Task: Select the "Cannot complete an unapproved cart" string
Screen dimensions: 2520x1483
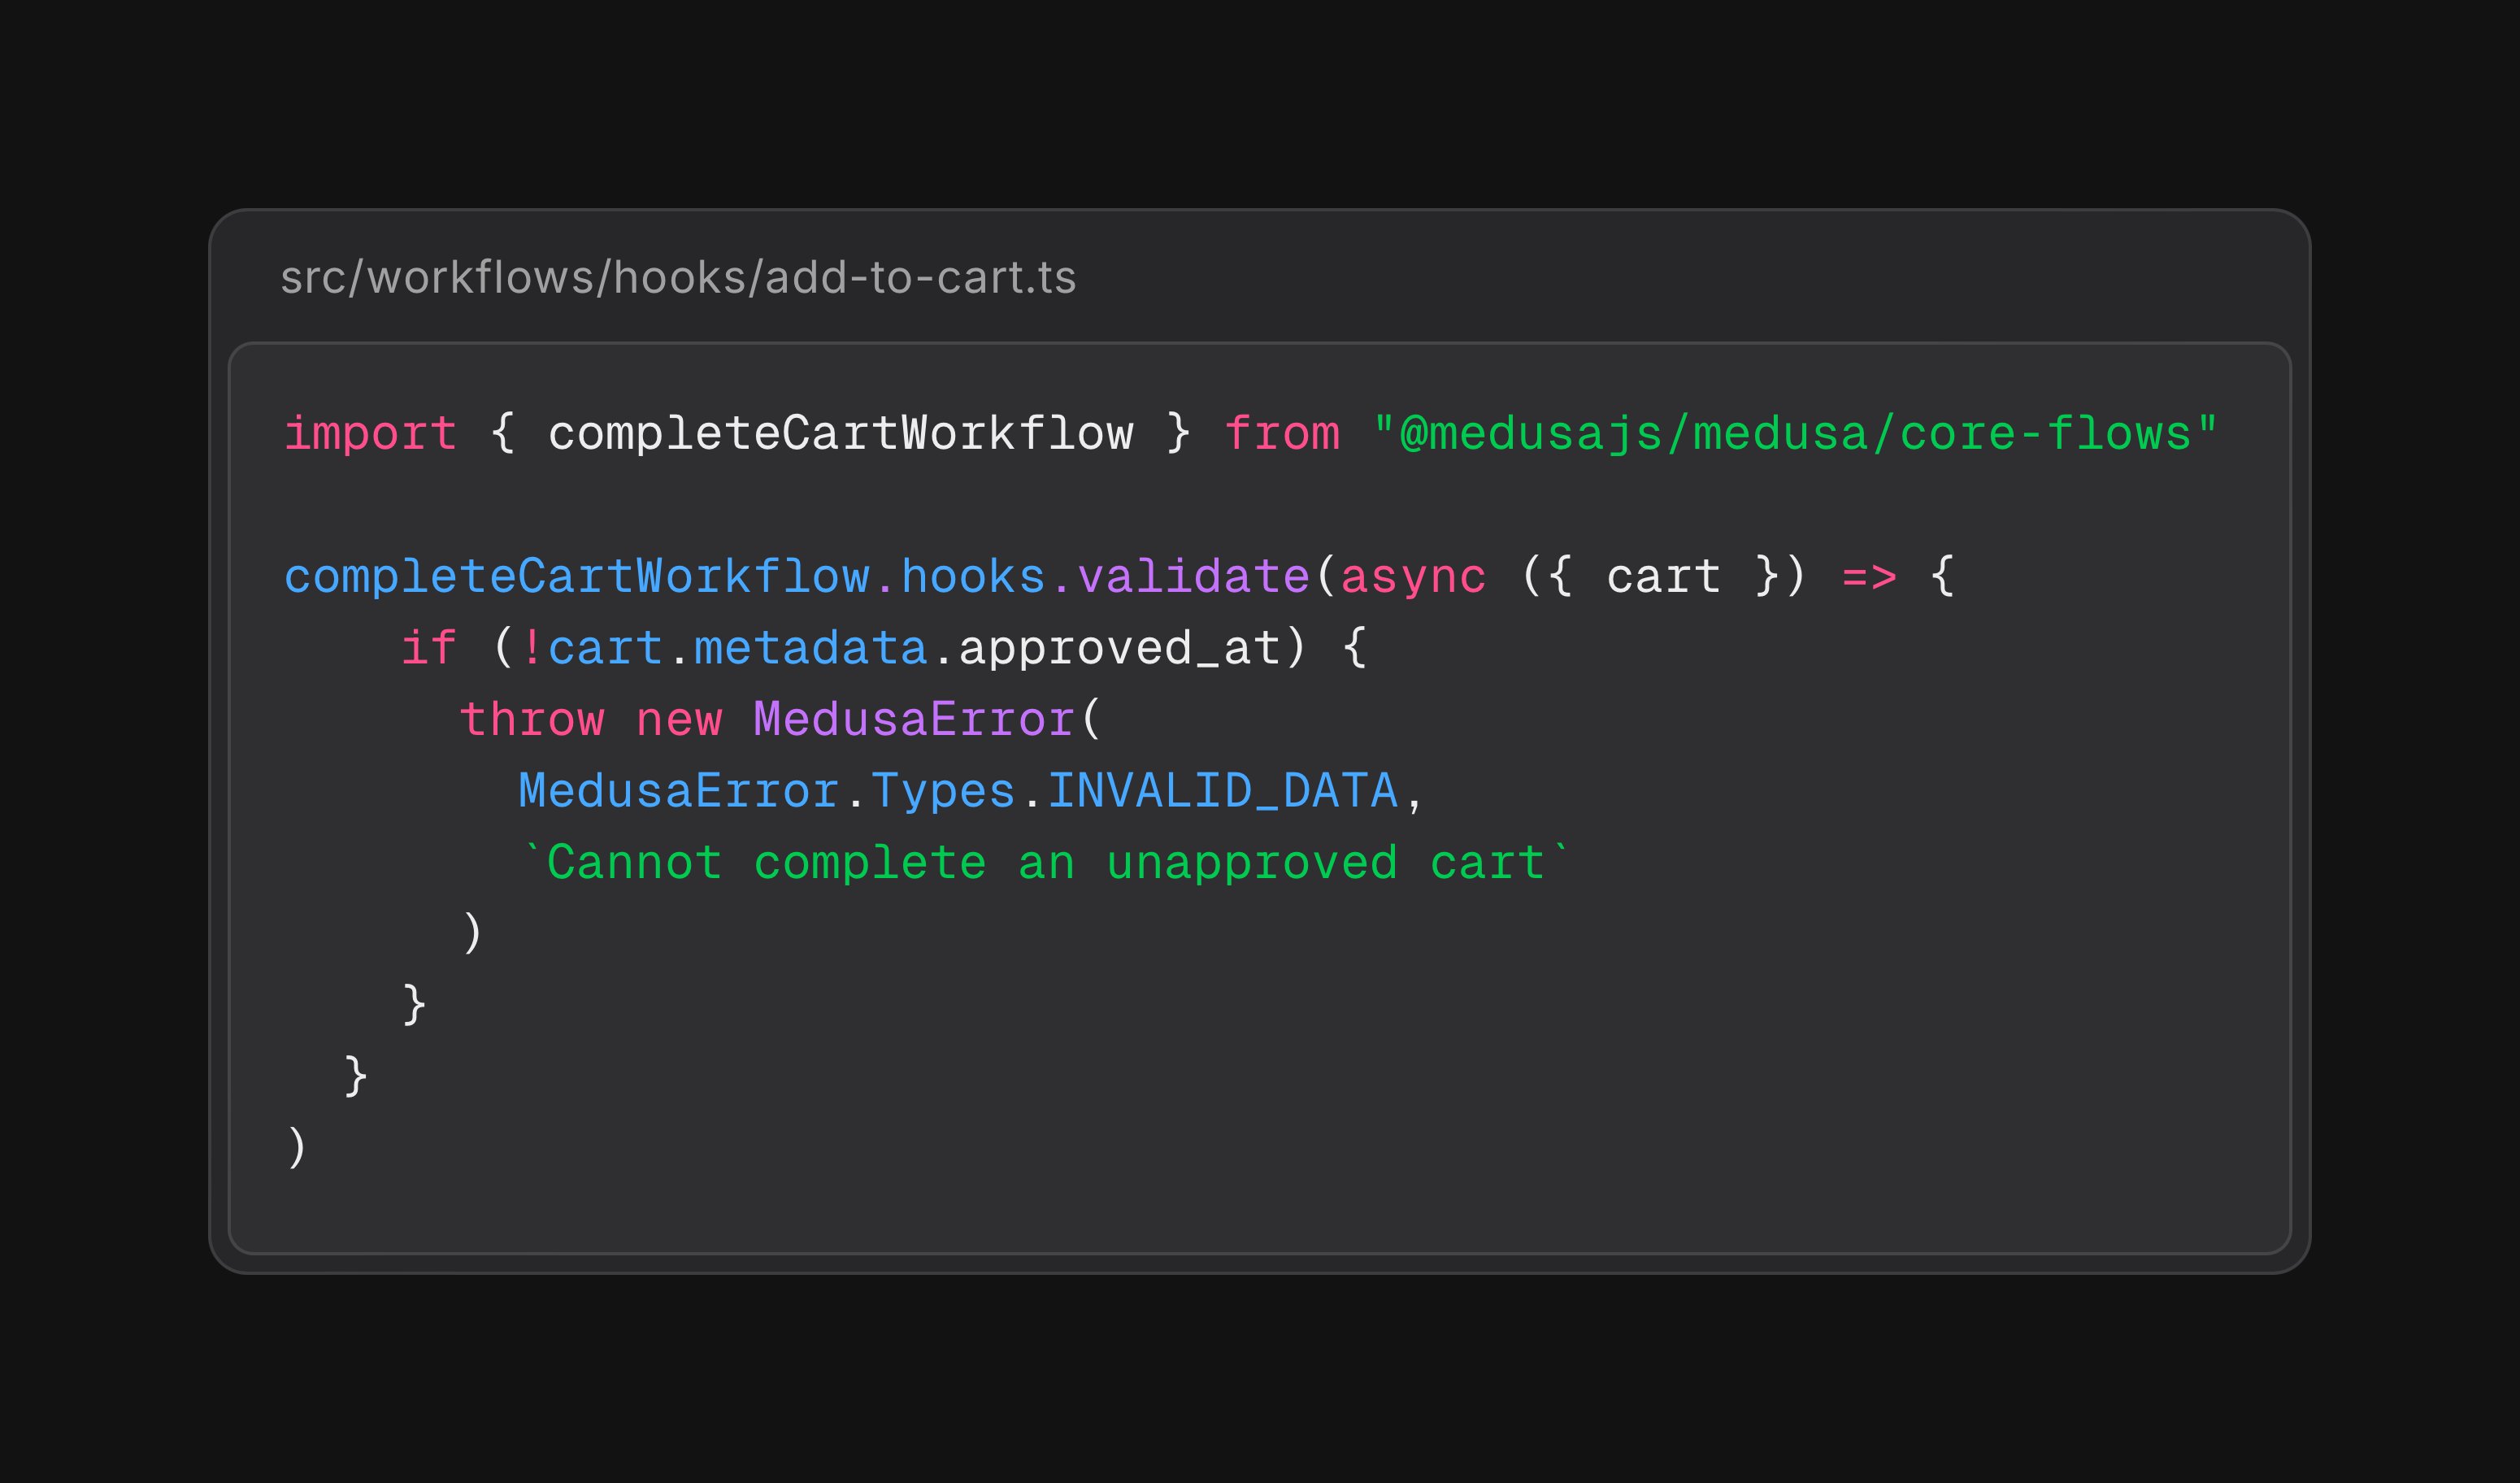Action: pos(1046,863)
